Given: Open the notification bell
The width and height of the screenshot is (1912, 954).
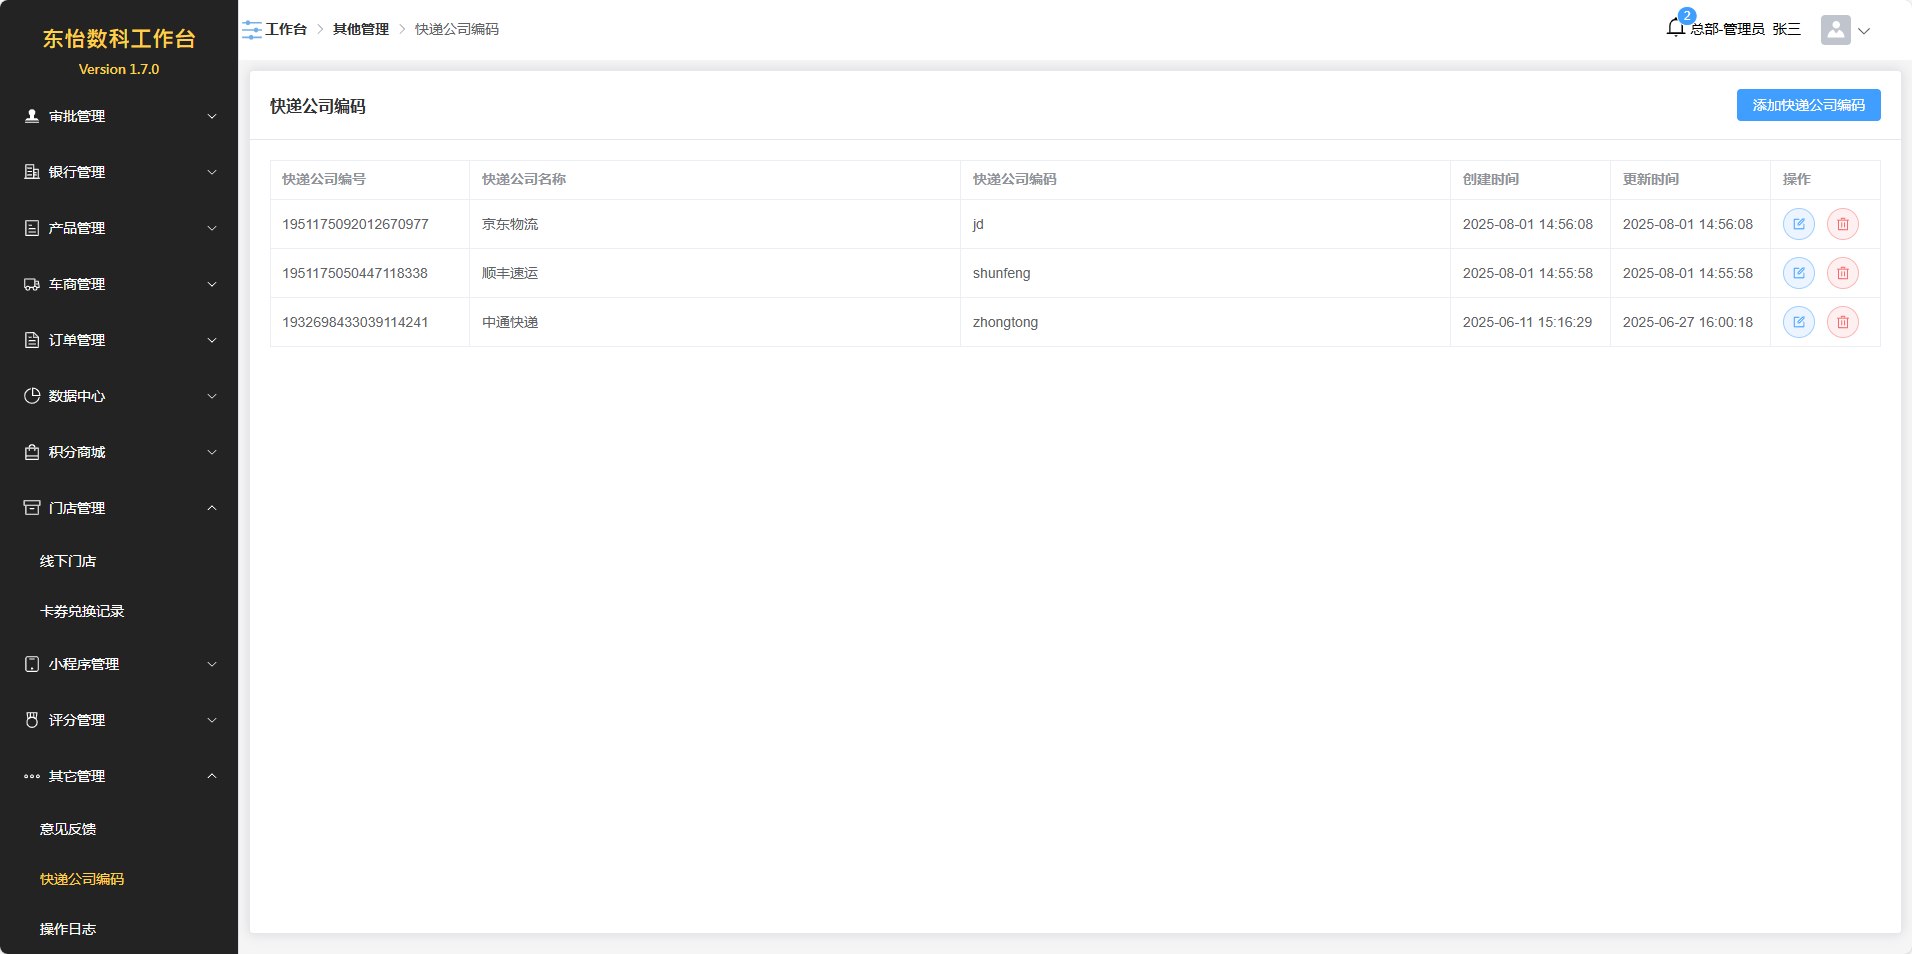Looking at the screenshot, I should pyautogui.click(x=1676, y=28).
